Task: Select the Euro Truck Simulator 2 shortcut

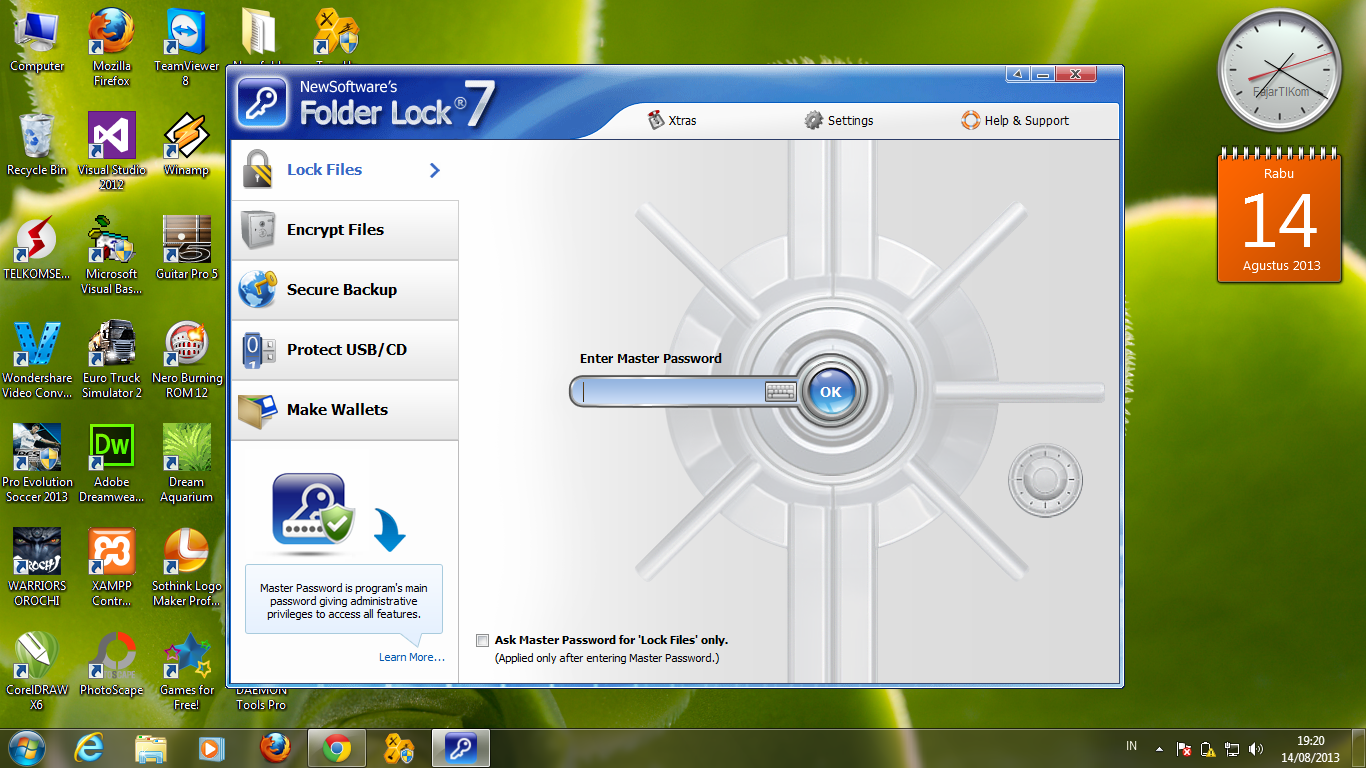Action: [112, 360]
